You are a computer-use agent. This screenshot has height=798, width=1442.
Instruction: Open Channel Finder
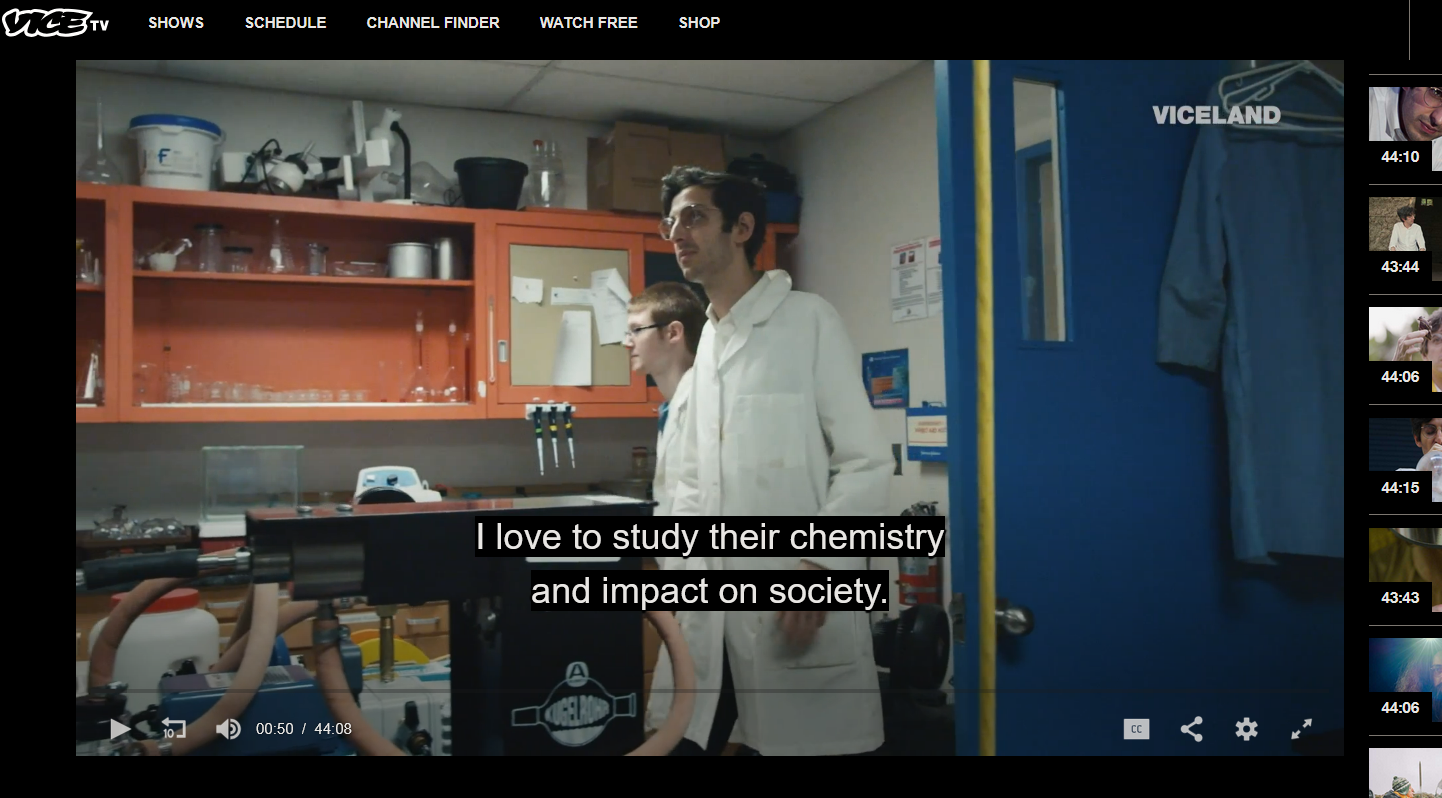(x=433, y=22)
